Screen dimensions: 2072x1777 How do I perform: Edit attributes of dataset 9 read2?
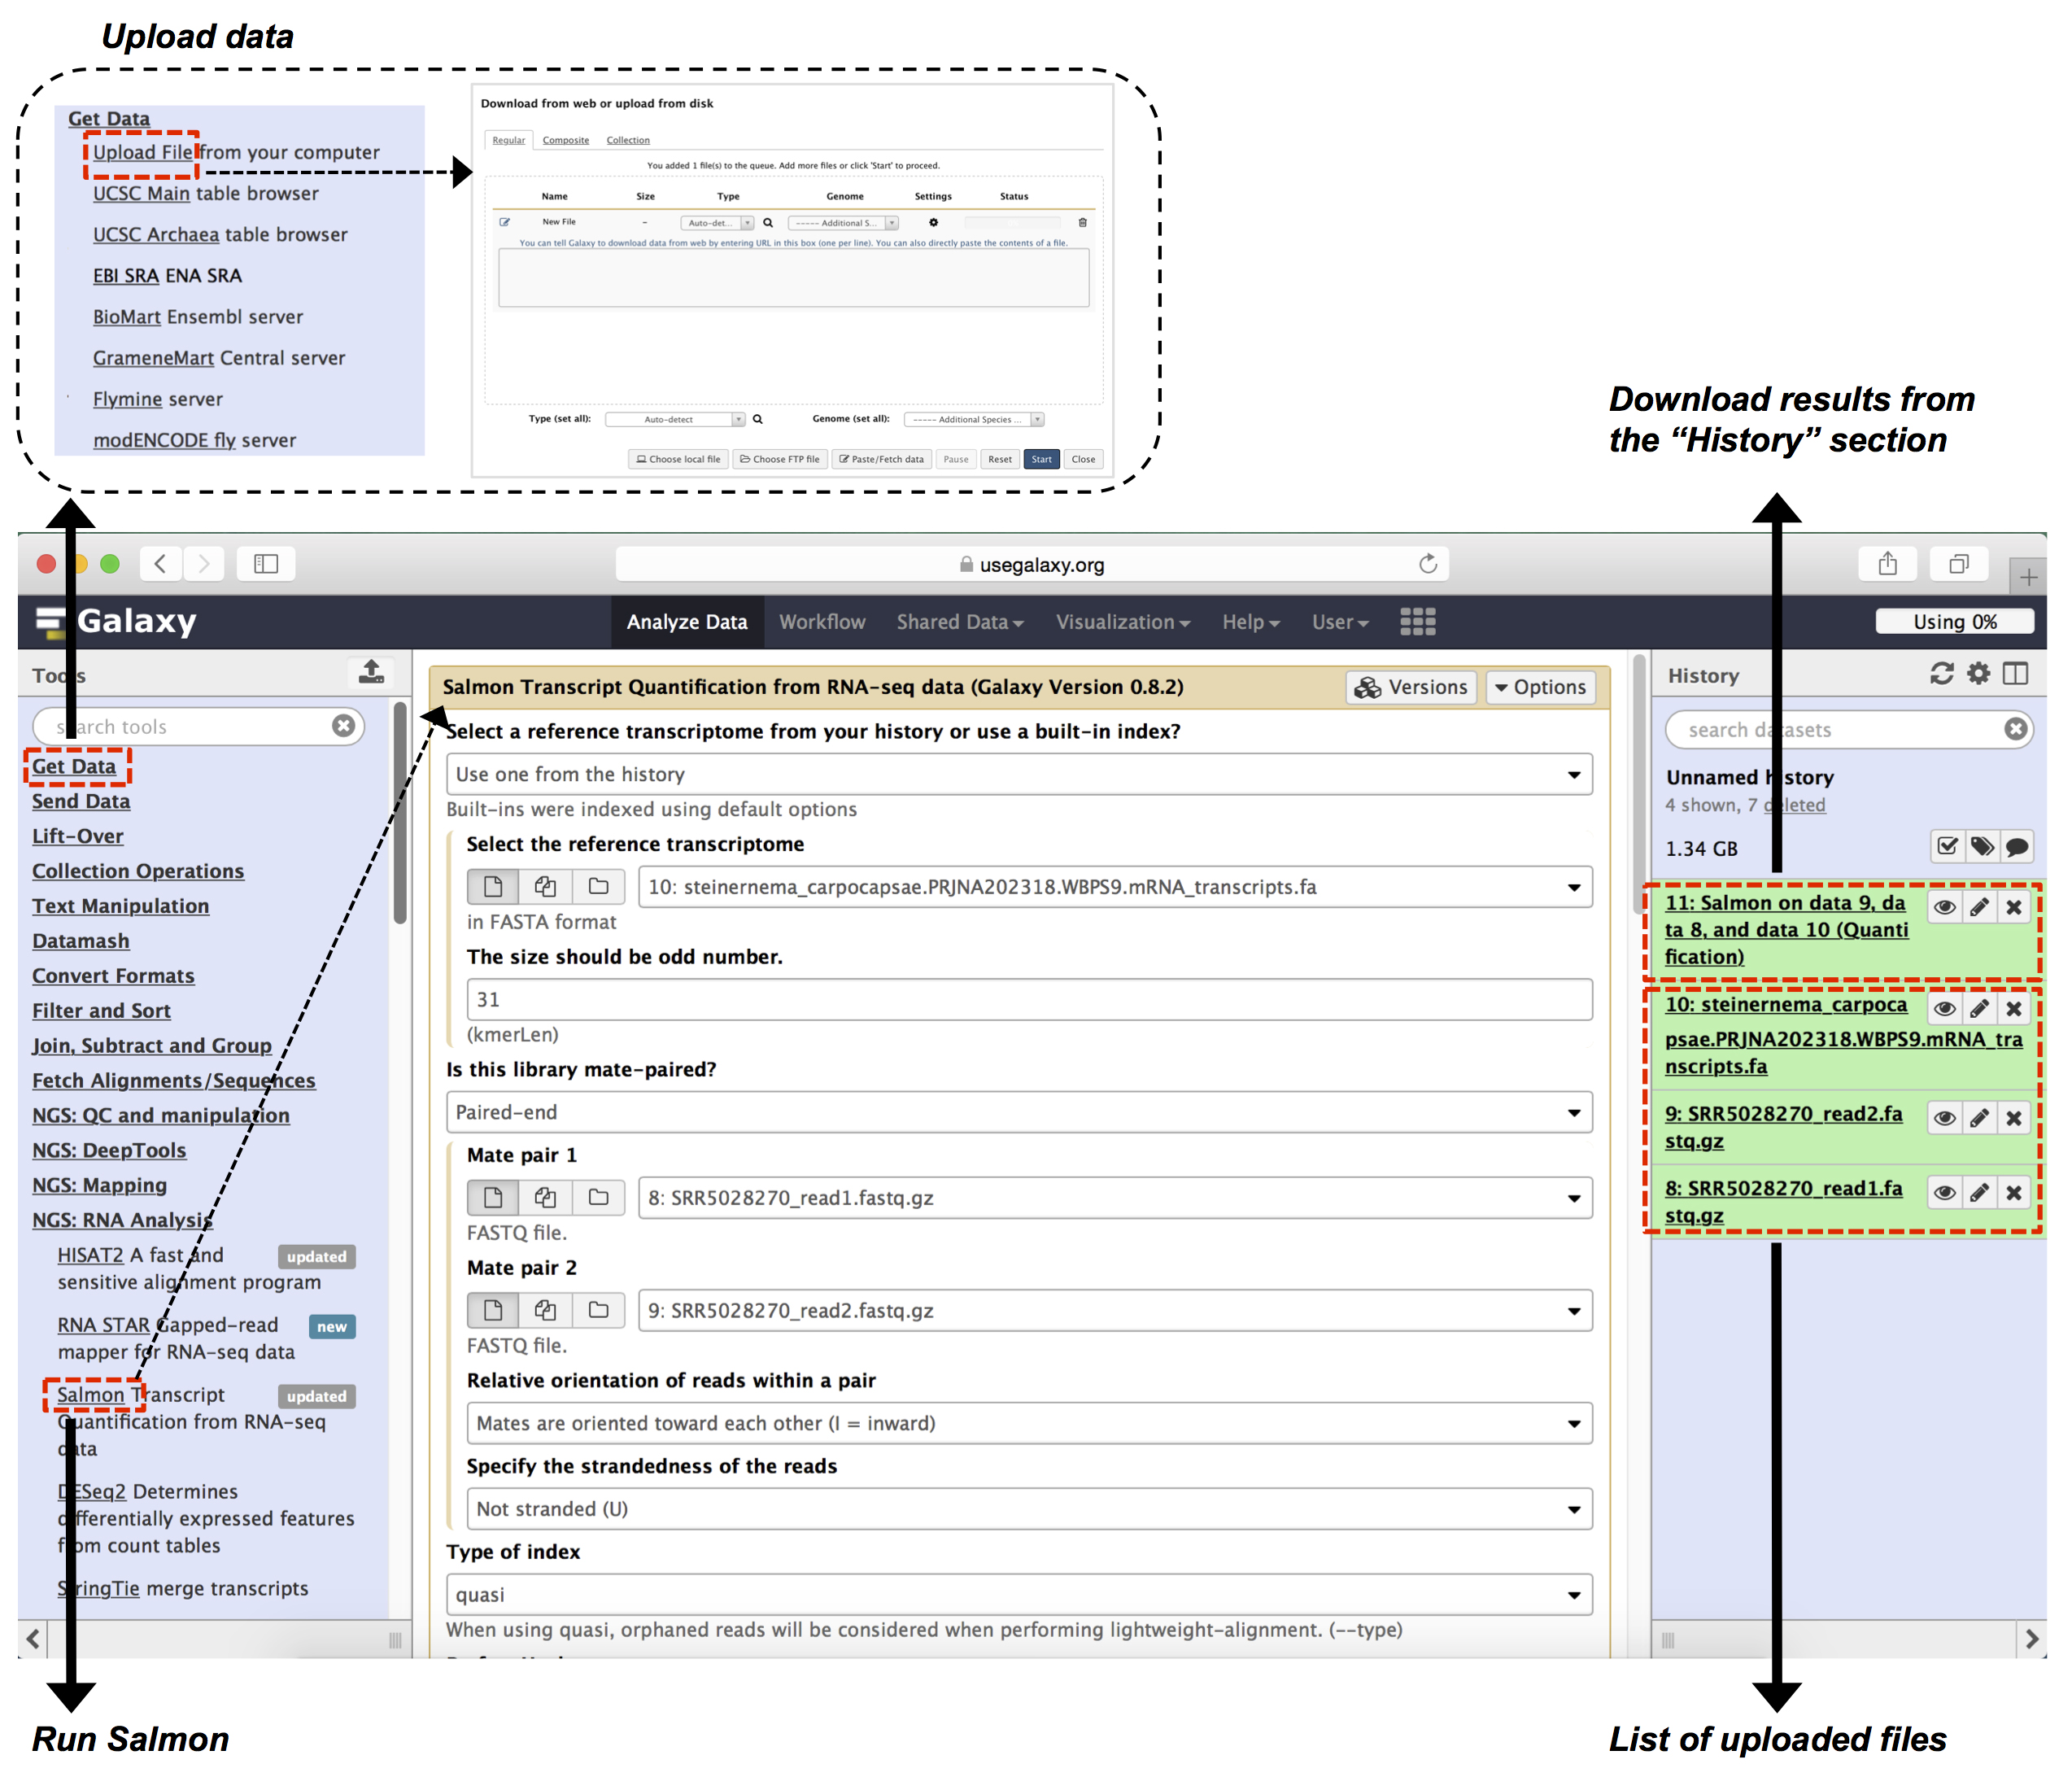coord(1979,1118)
